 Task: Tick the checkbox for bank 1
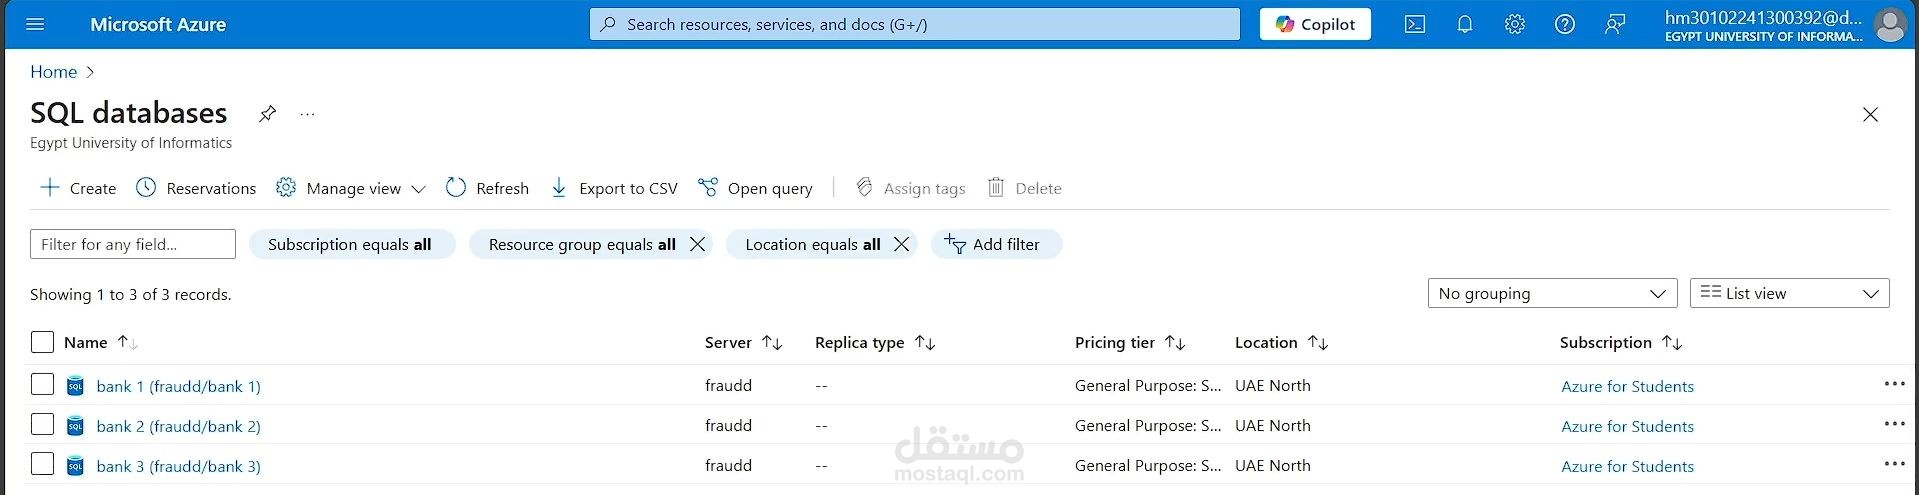point(42,384)
